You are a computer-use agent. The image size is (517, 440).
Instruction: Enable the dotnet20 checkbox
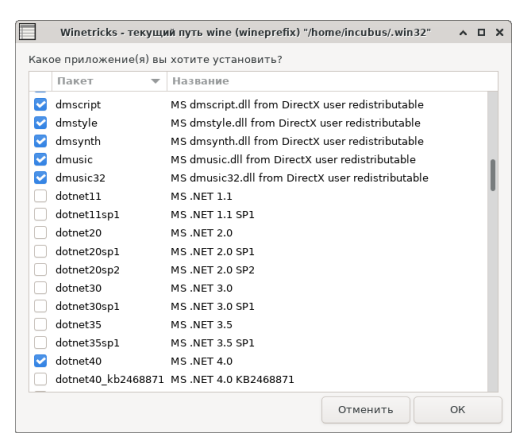41,233
